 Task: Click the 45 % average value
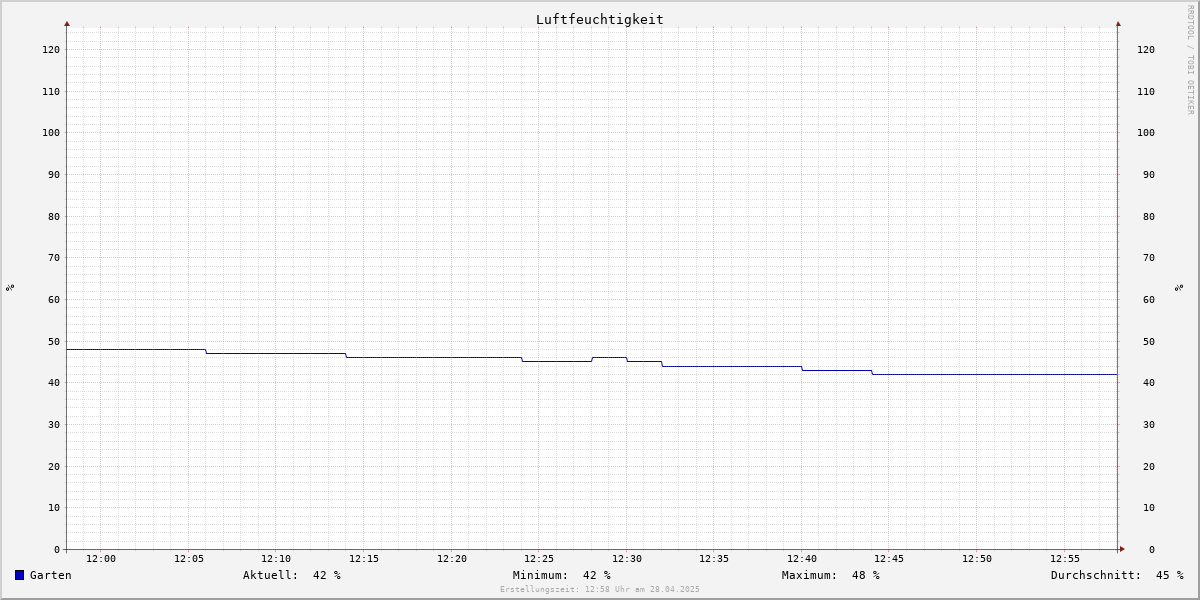pos(1170,575)
